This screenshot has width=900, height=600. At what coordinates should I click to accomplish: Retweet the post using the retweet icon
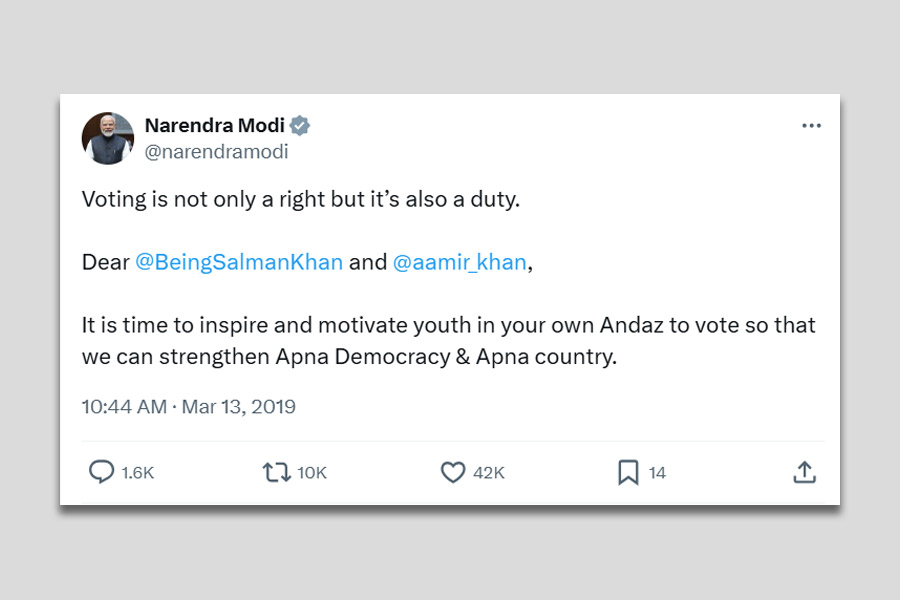(x=276, y=472)
